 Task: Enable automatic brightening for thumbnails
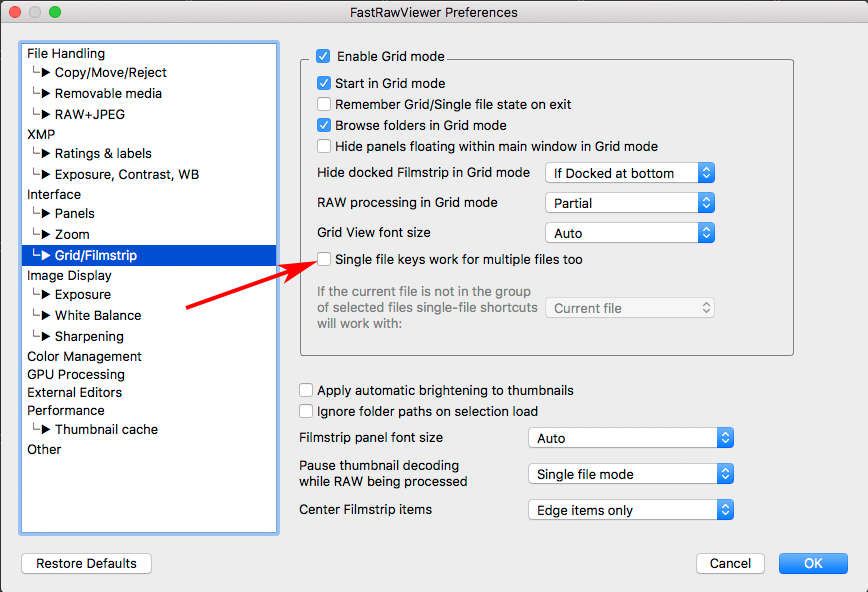[x=307, y=391]
